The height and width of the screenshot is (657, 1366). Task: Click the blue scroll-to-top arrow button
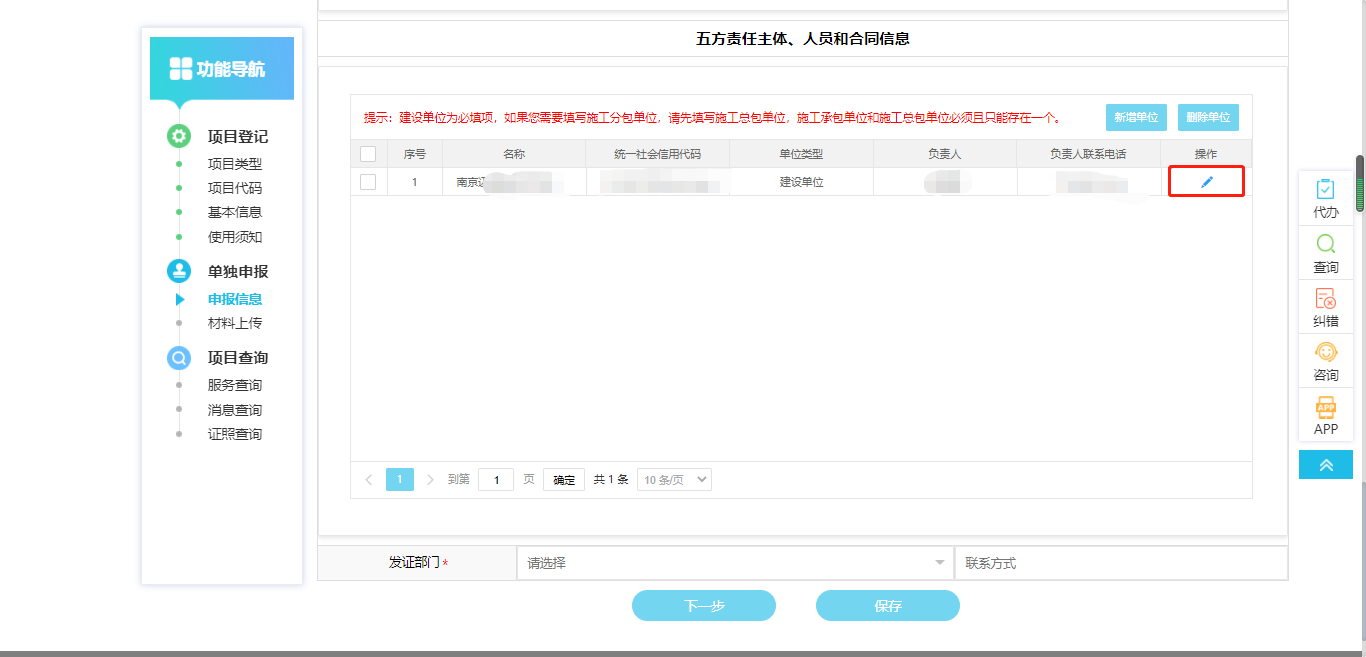[1325, 465]
